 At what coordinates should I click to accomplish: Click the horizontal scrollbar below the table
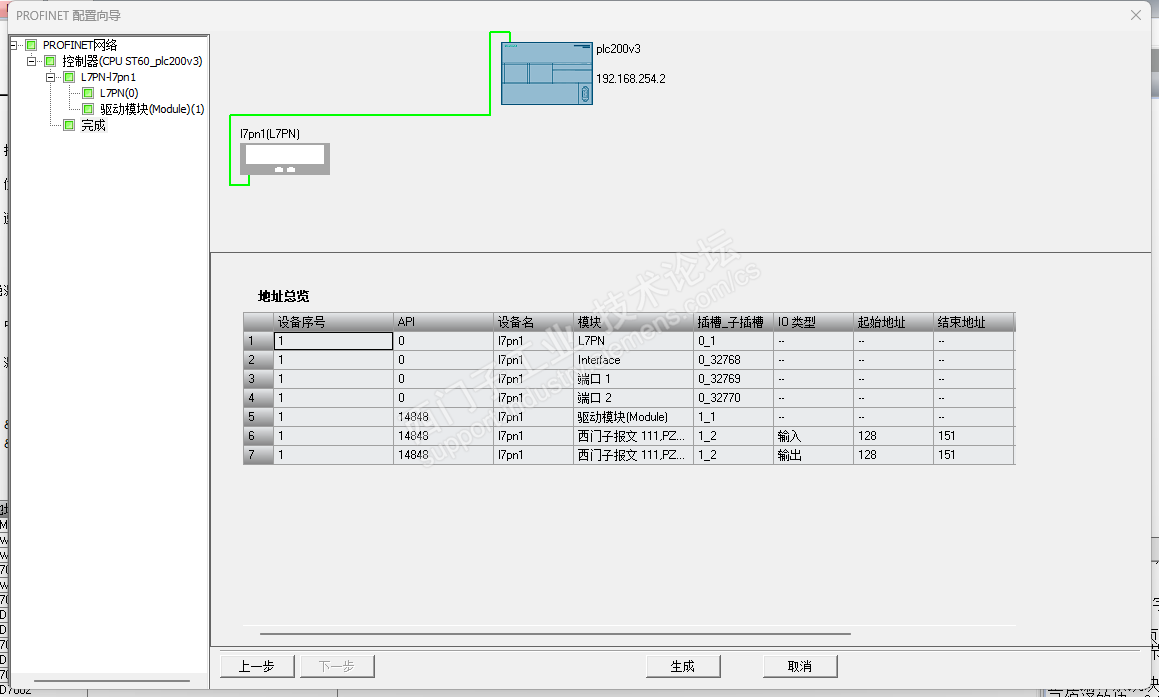(555, 633)
